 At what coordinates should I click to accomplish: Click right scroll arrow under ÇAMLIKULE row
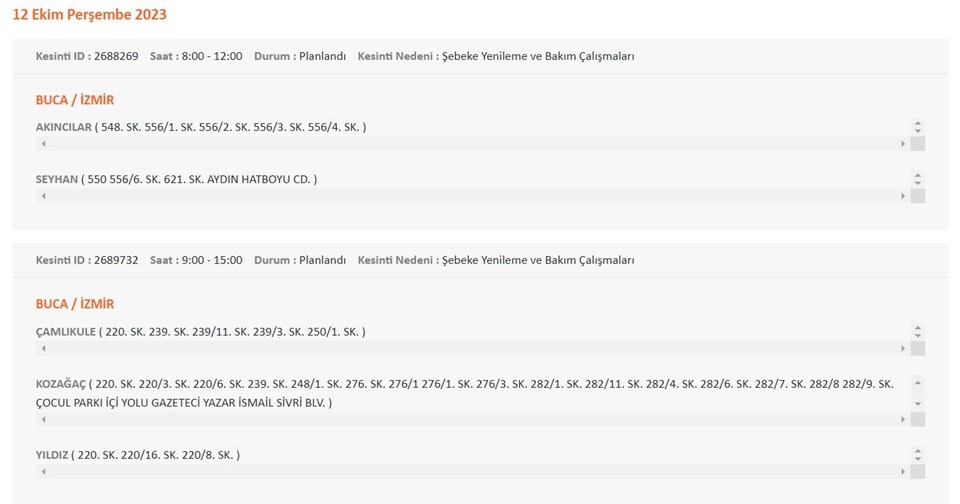click(903, 349)
